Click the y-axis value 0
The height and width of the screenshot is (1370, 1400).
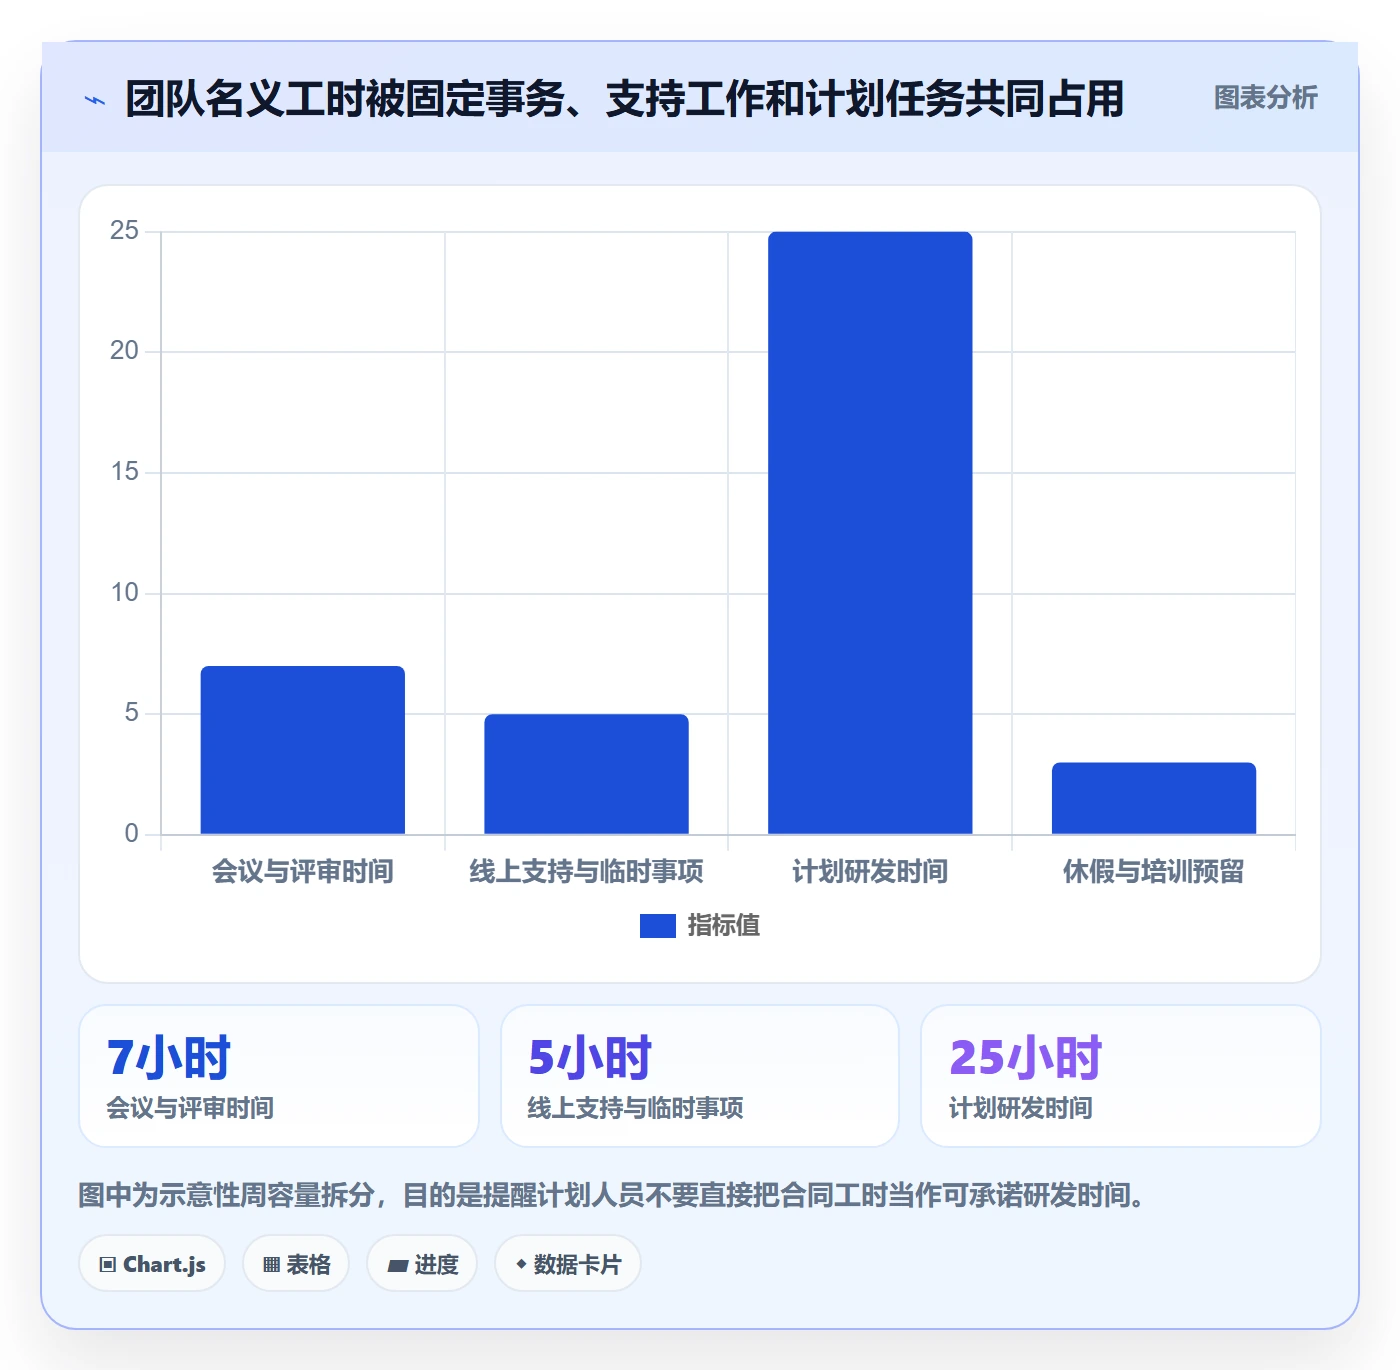click(x=131, y=834)
